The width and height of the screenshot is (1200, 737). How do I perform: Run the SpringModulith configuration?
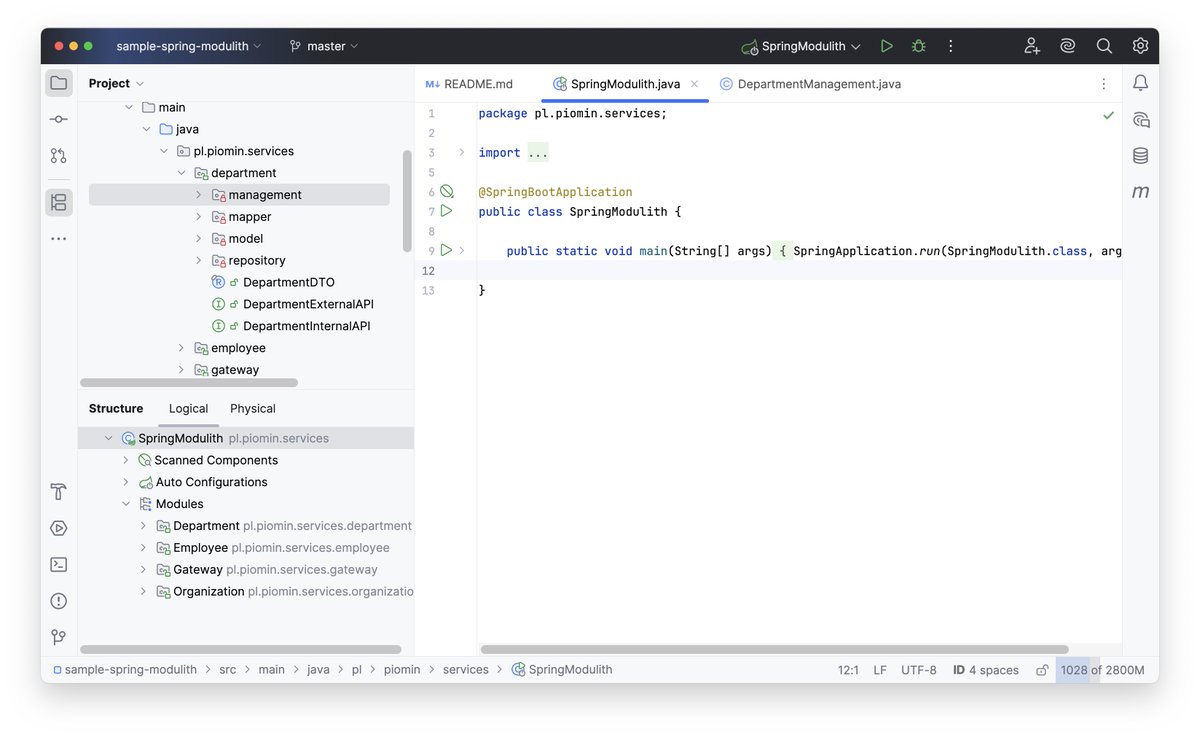886,46
